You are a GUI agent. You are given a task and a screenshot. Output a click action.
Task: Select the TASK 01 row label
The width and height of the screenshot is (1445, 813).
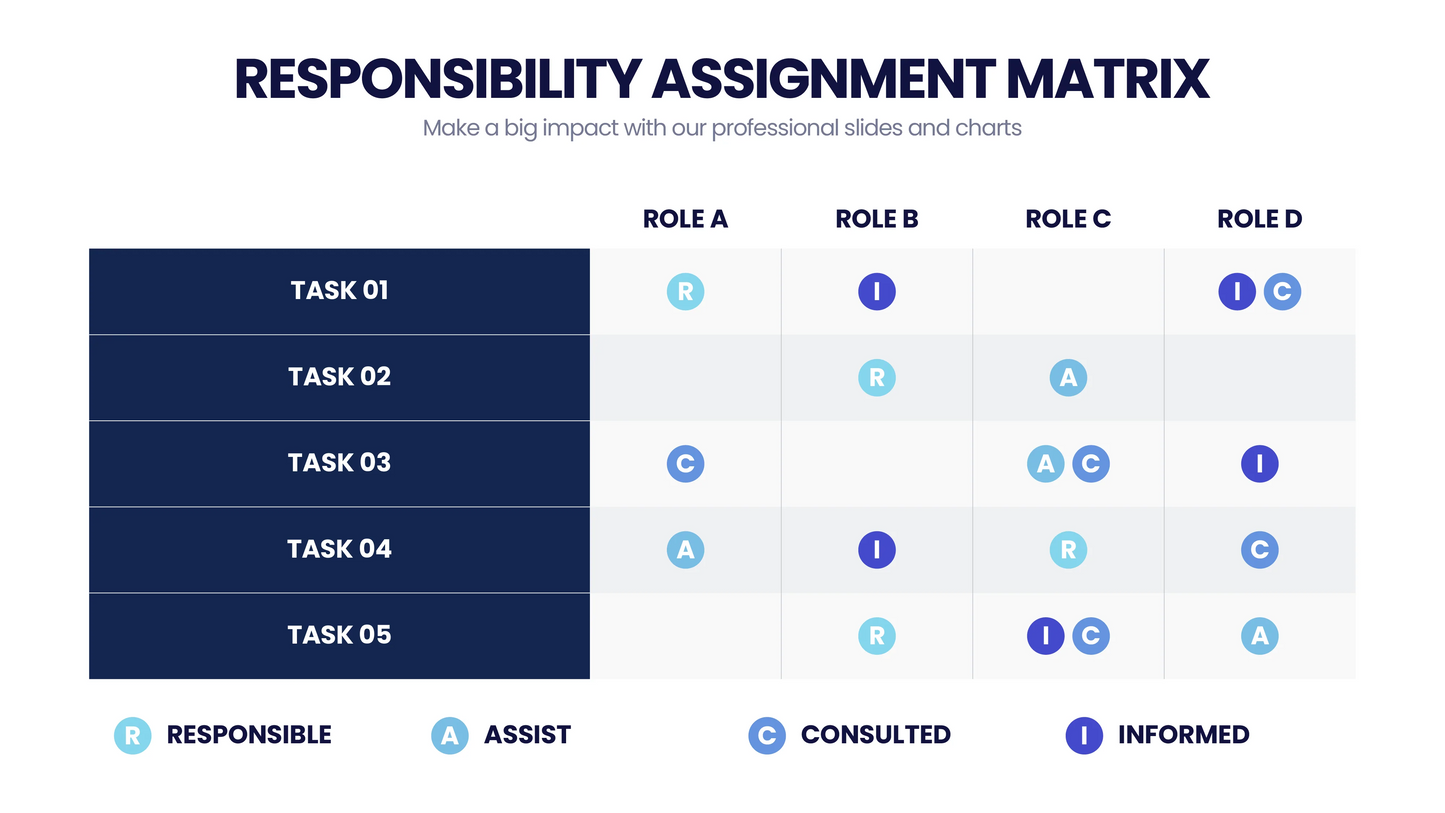(339, 291)
